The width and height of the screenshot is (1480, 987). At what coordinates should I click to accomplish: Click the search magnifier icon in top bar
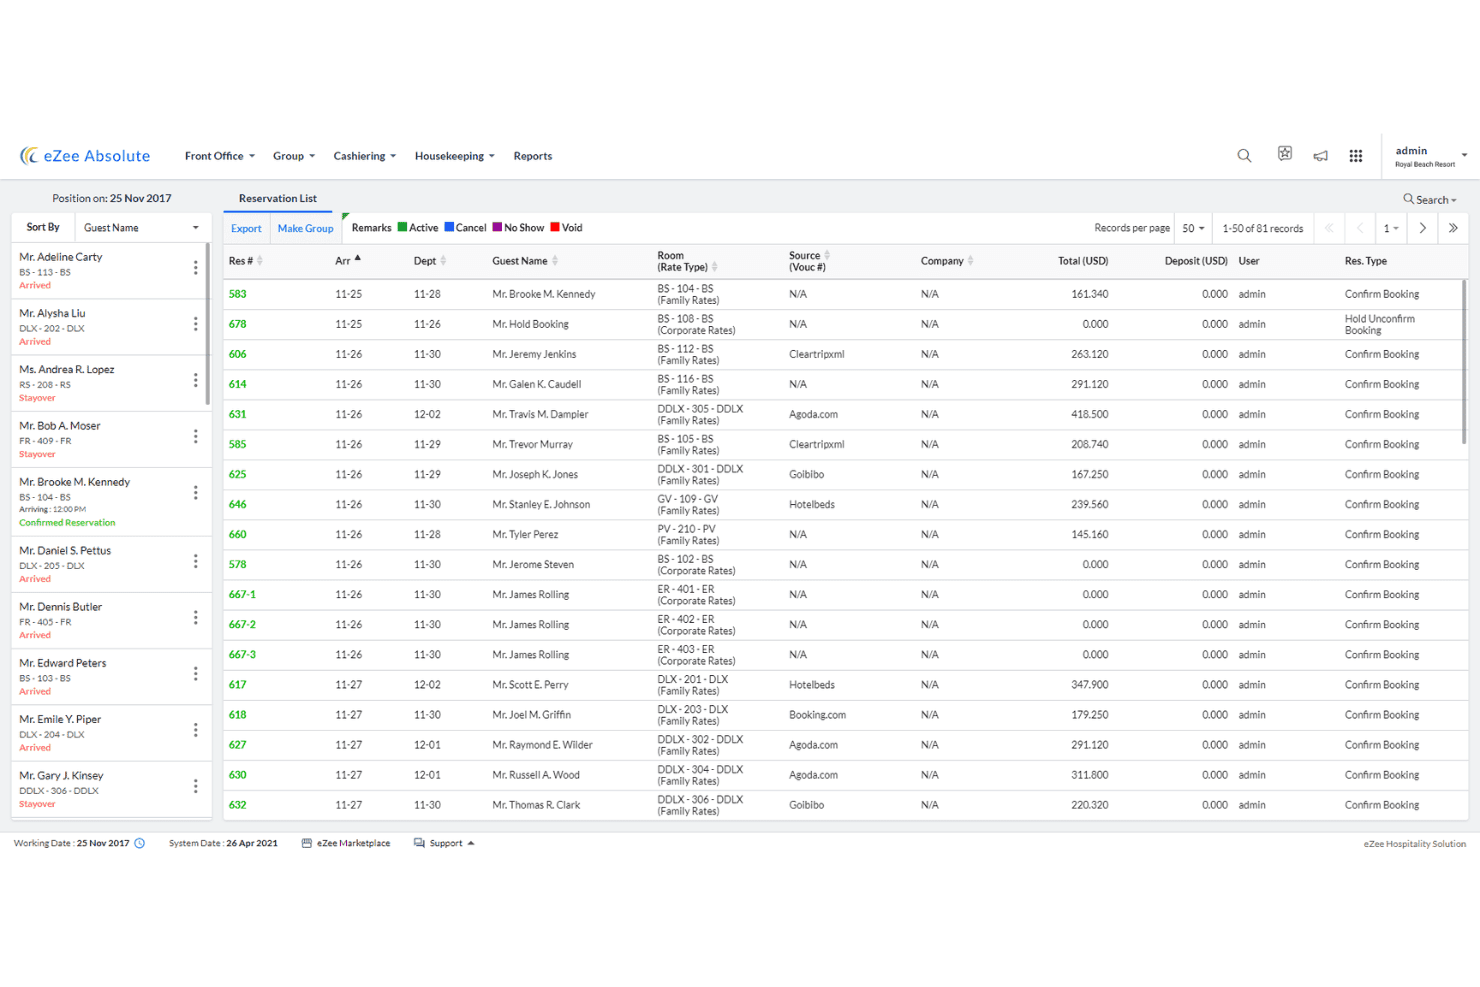[x=1244, y=156]
